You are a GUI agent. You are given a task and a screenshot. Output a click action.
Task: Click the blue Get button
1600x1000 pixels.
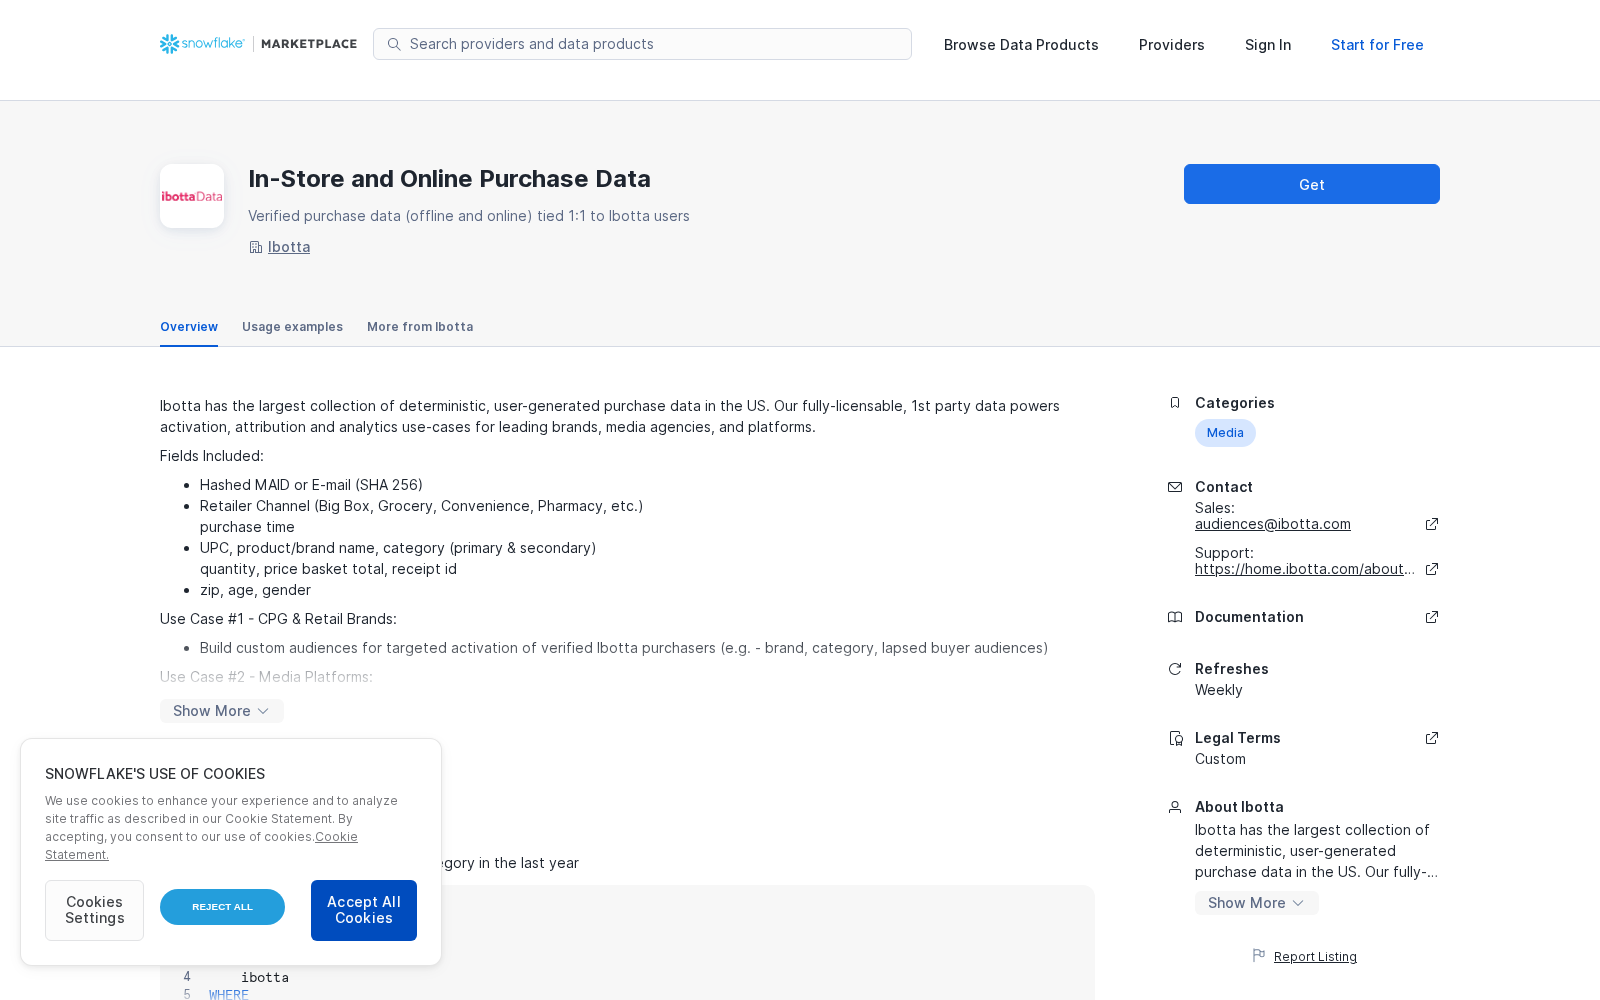click(x=1312, y=184)
